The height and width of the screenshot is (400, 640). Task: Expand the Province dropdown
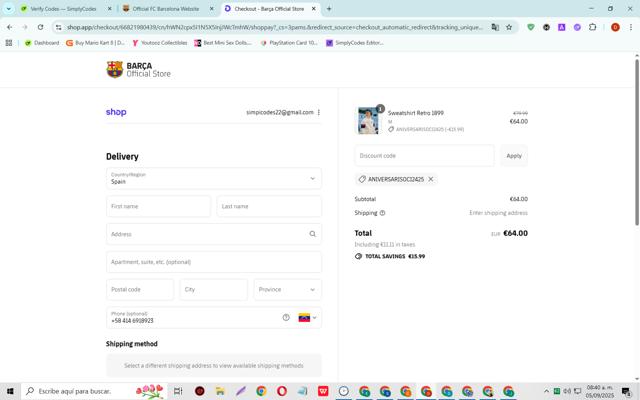[287, 289]
